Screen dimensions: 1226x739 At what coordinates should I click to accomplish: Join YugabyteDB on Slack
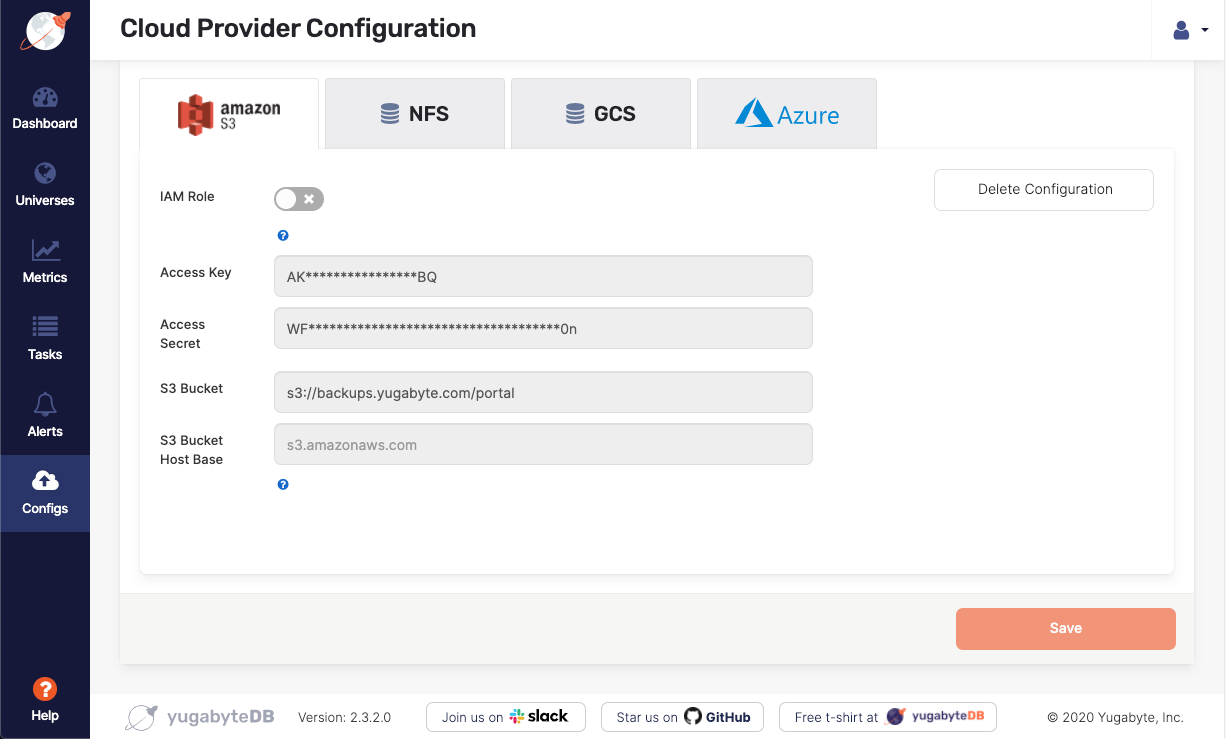505,716
